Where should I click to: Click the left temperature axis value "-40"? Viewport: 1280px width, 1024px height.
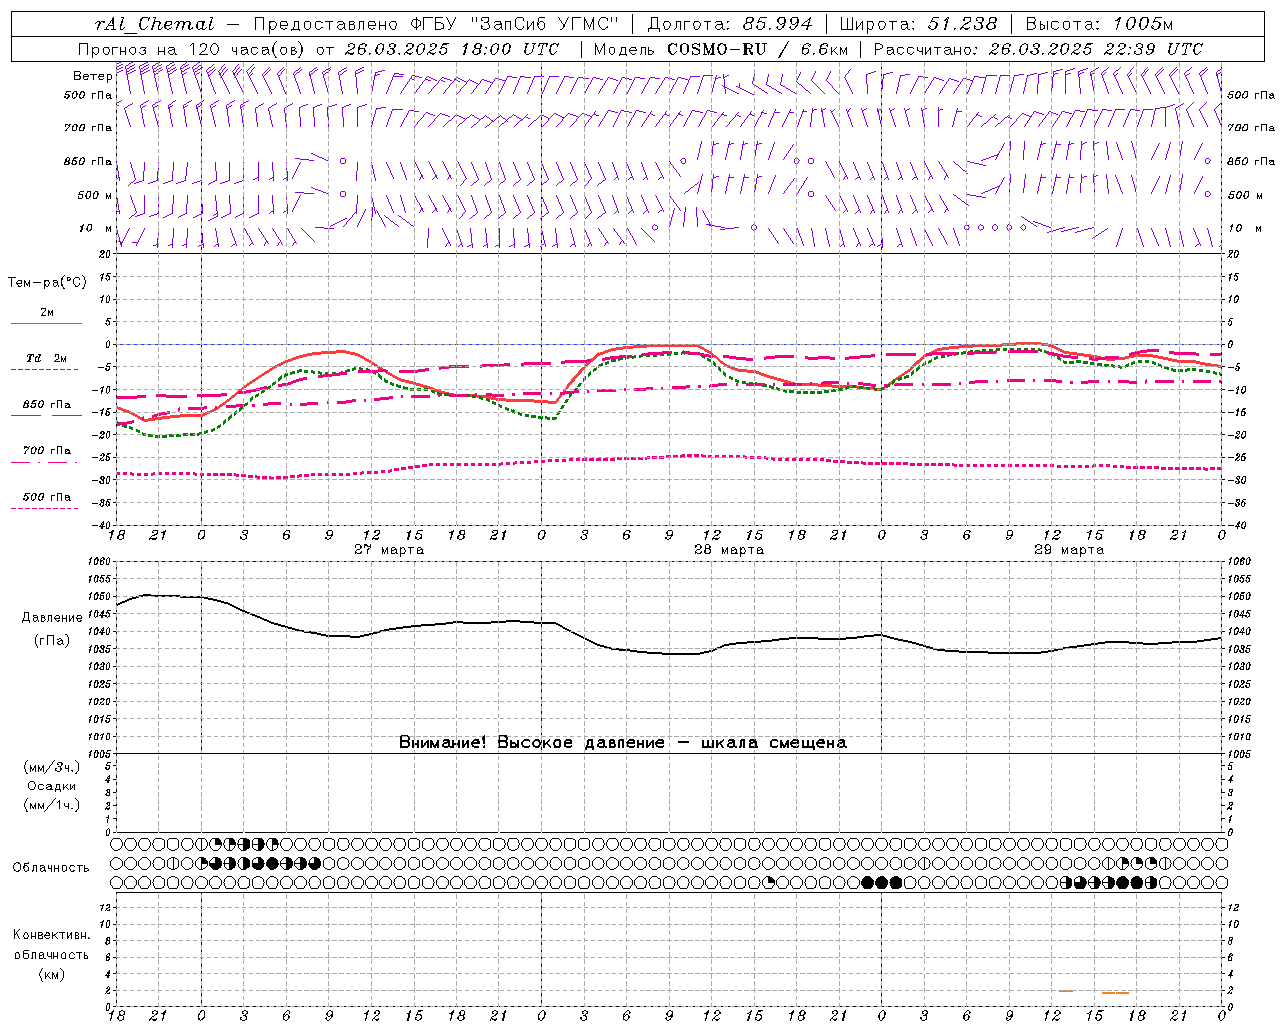(x=103, y=525)
